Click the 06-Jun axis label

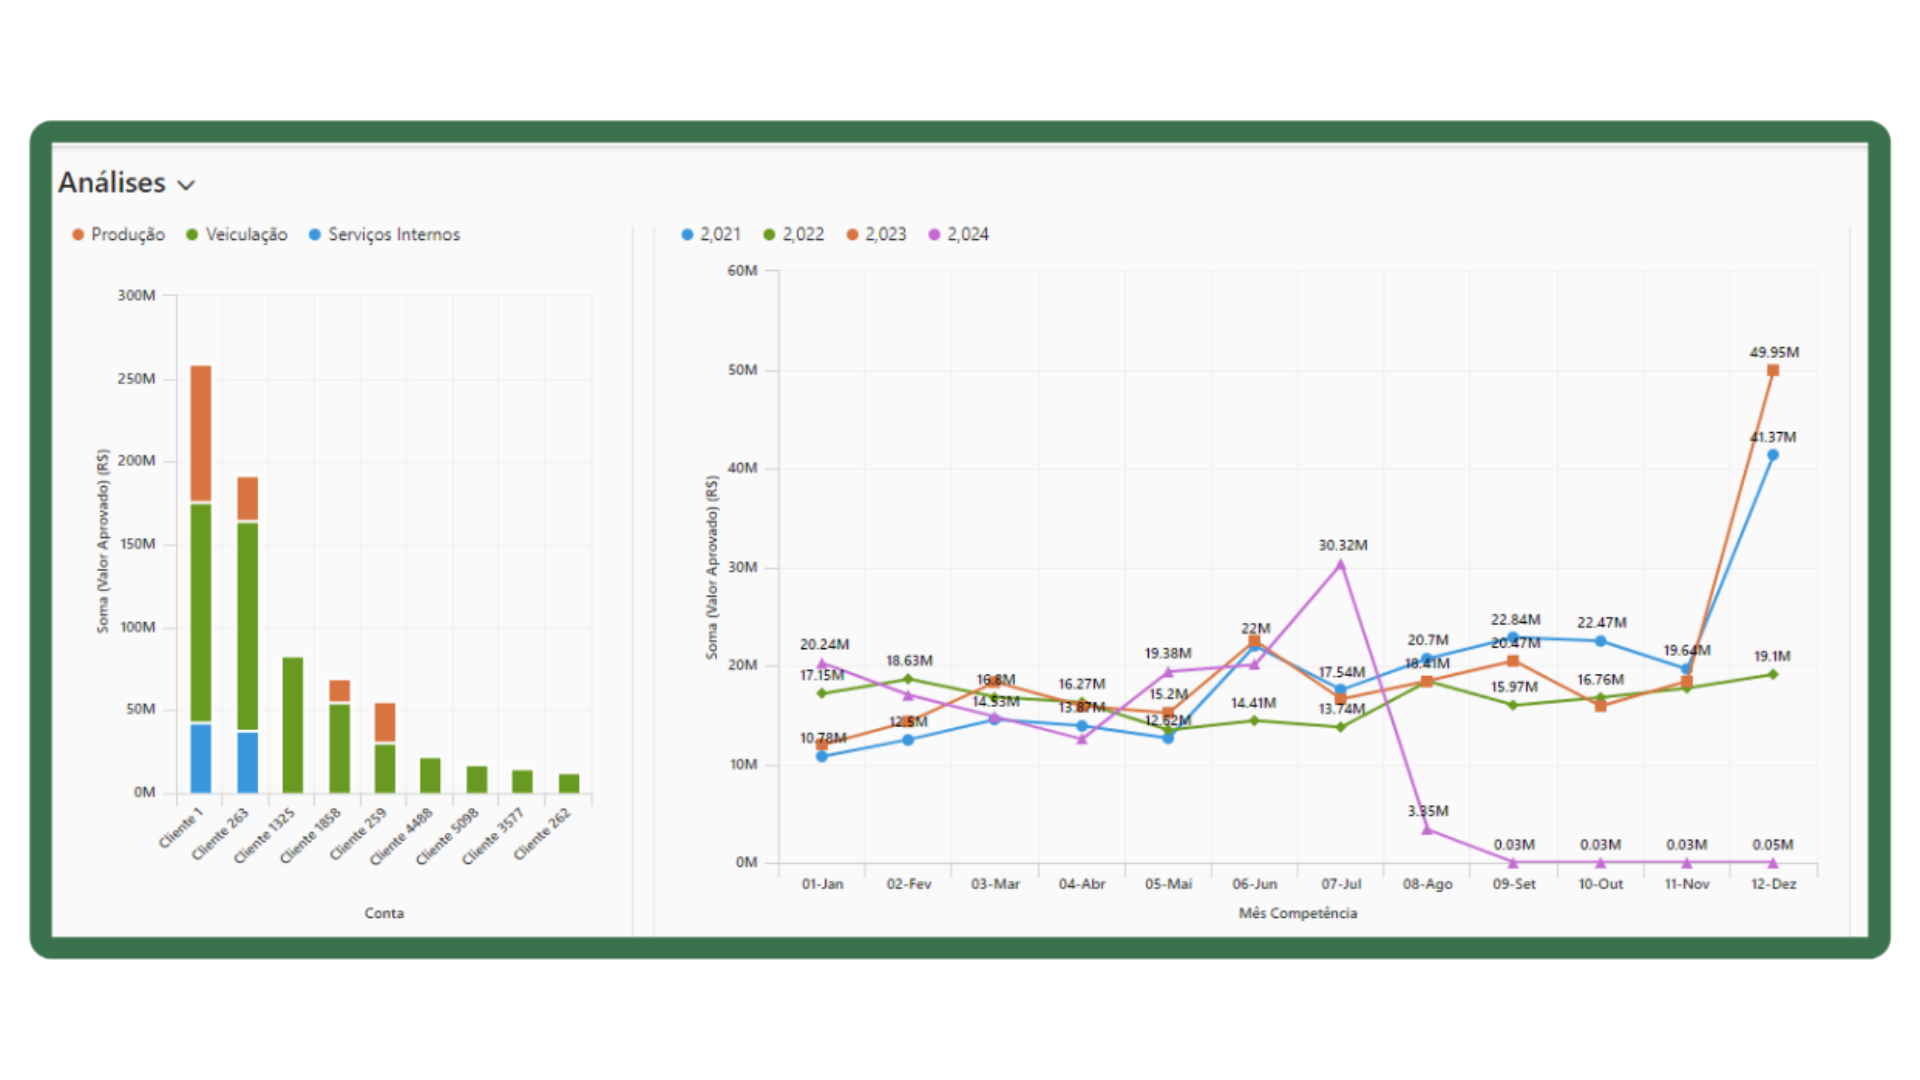[x=1254, y=884]
